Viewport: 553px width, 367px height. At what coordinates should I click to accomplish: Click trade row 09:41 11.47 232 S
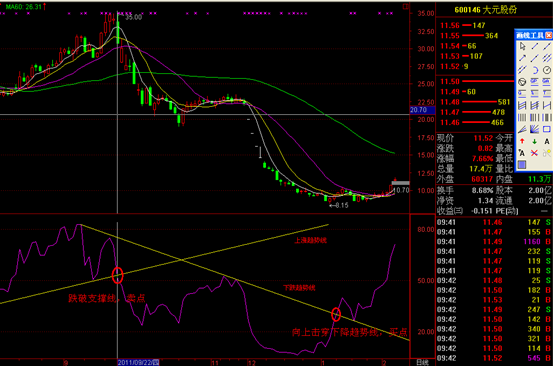point(494,251)
